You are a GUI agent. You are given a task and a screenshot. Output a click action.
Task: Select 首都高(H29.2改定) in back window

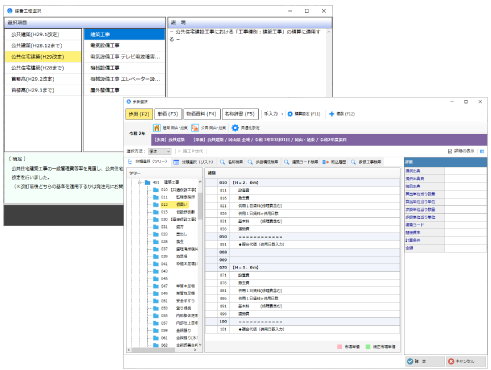pos(43,79)
